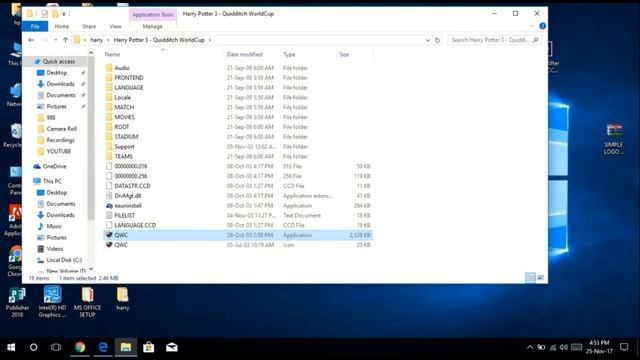Open Local Disk (C:) in sidebar
Screen dimensions: 640x360
click(x=64, y=260)
